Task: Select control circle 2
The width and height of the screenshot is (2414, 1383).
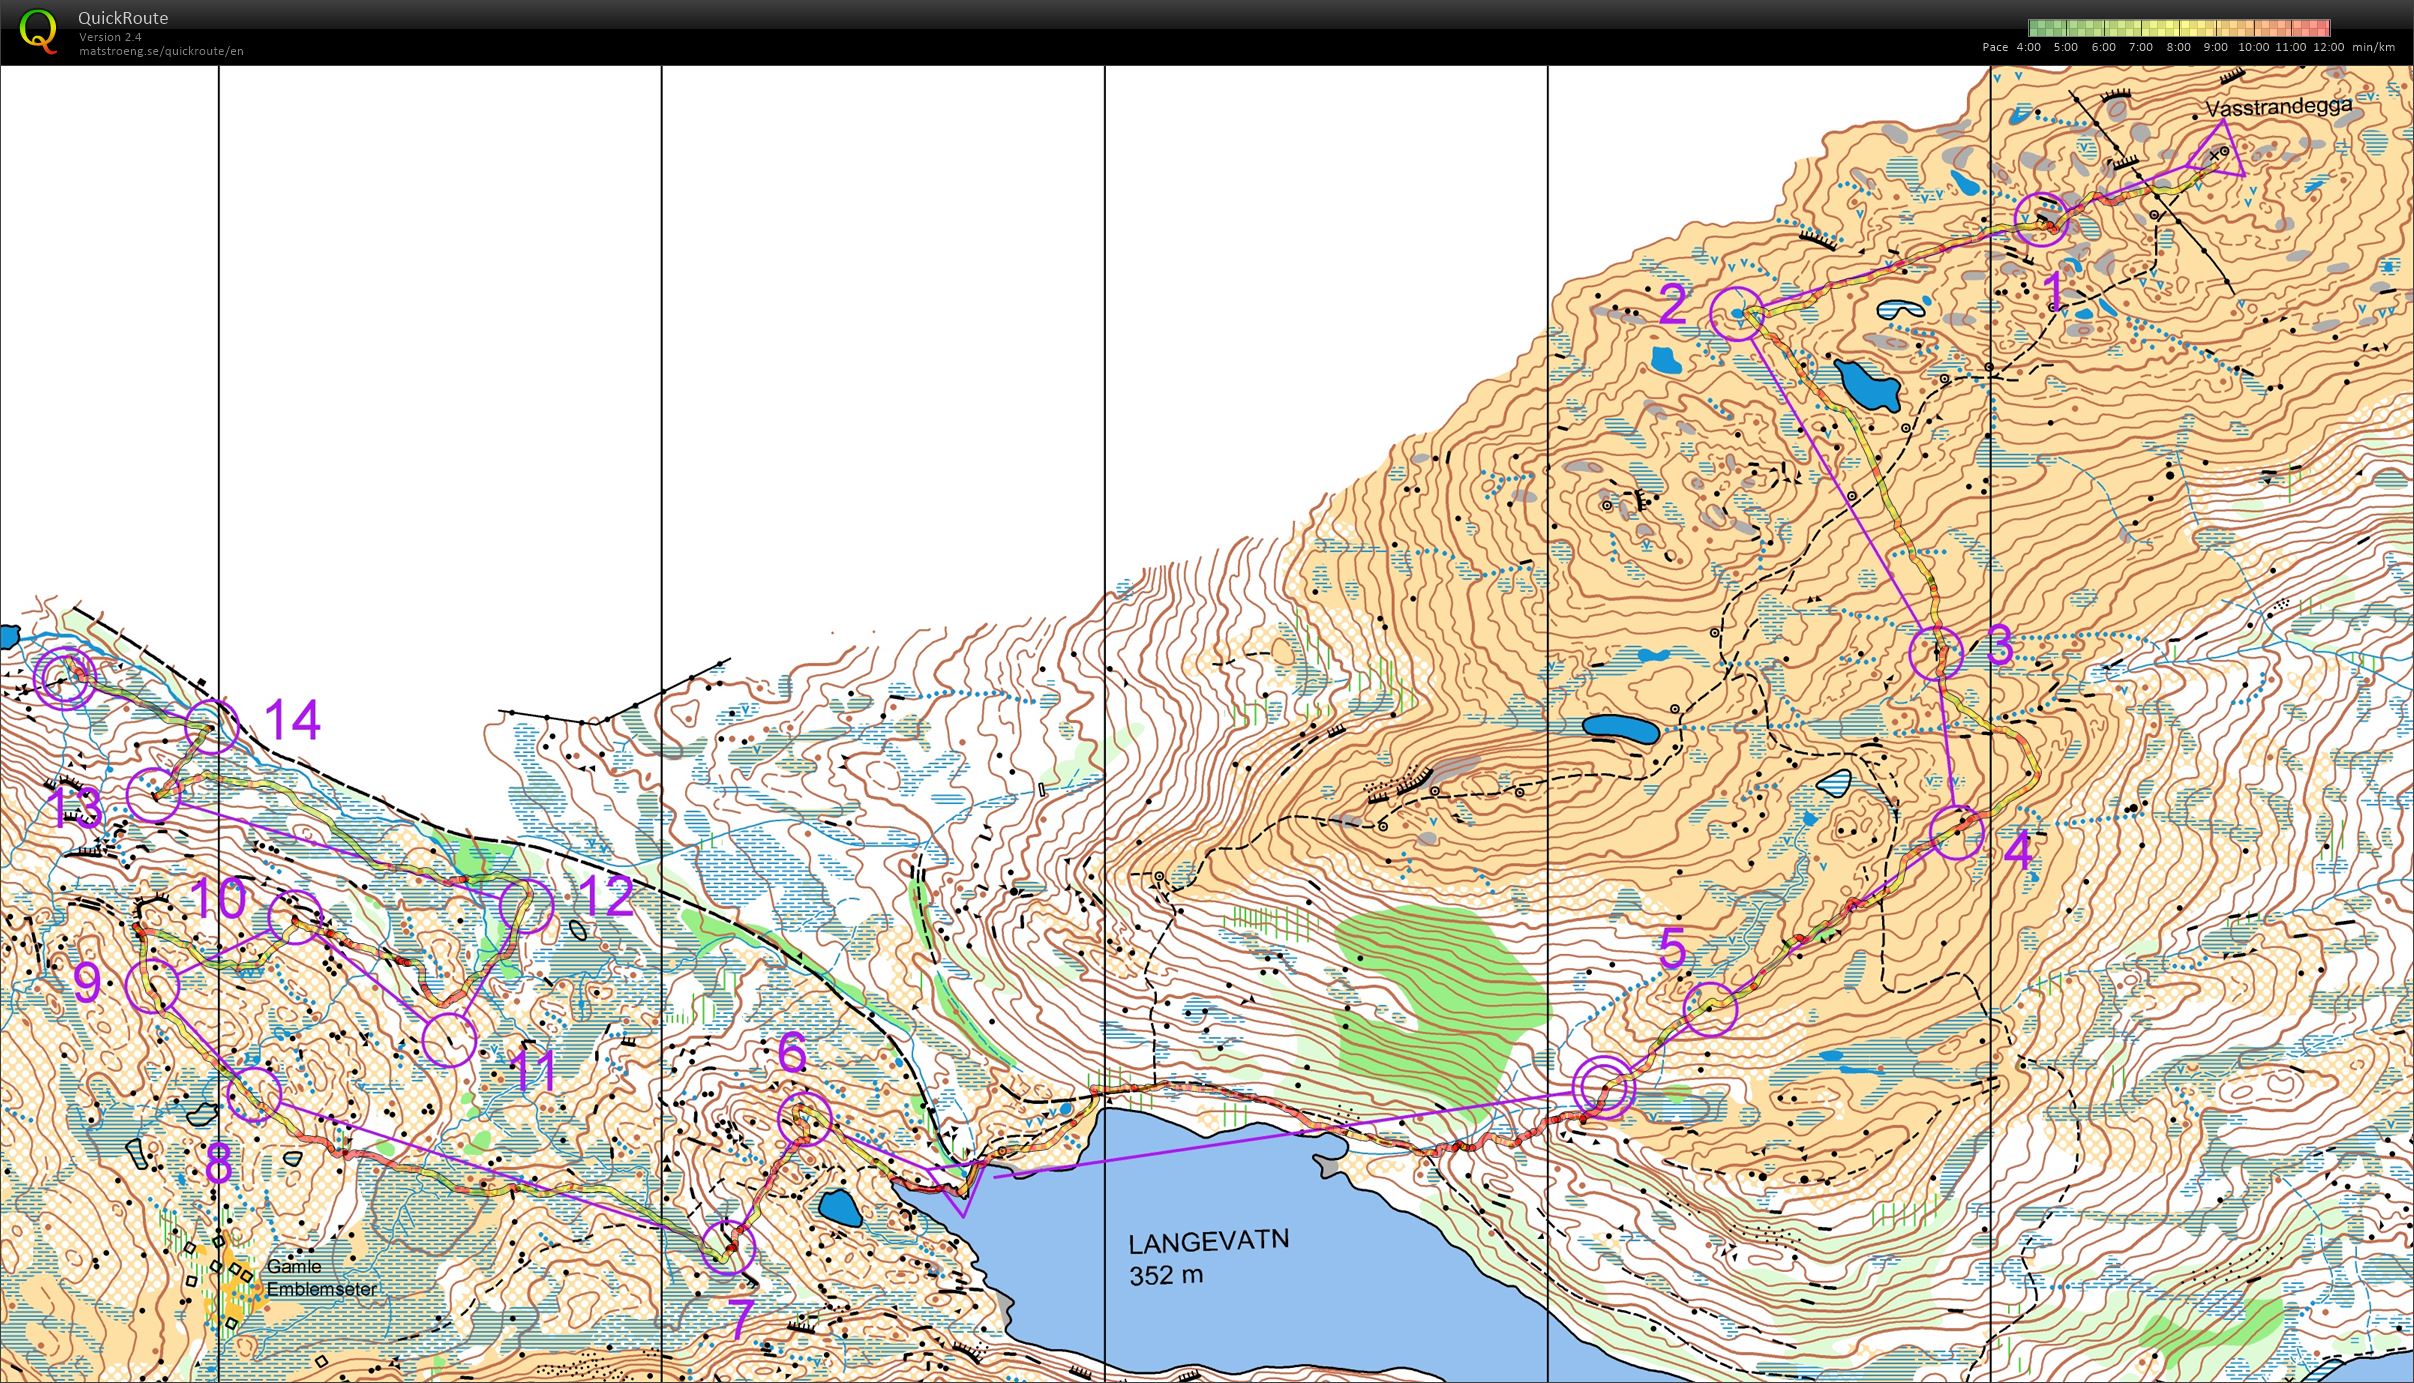Action: [1737, 313]
